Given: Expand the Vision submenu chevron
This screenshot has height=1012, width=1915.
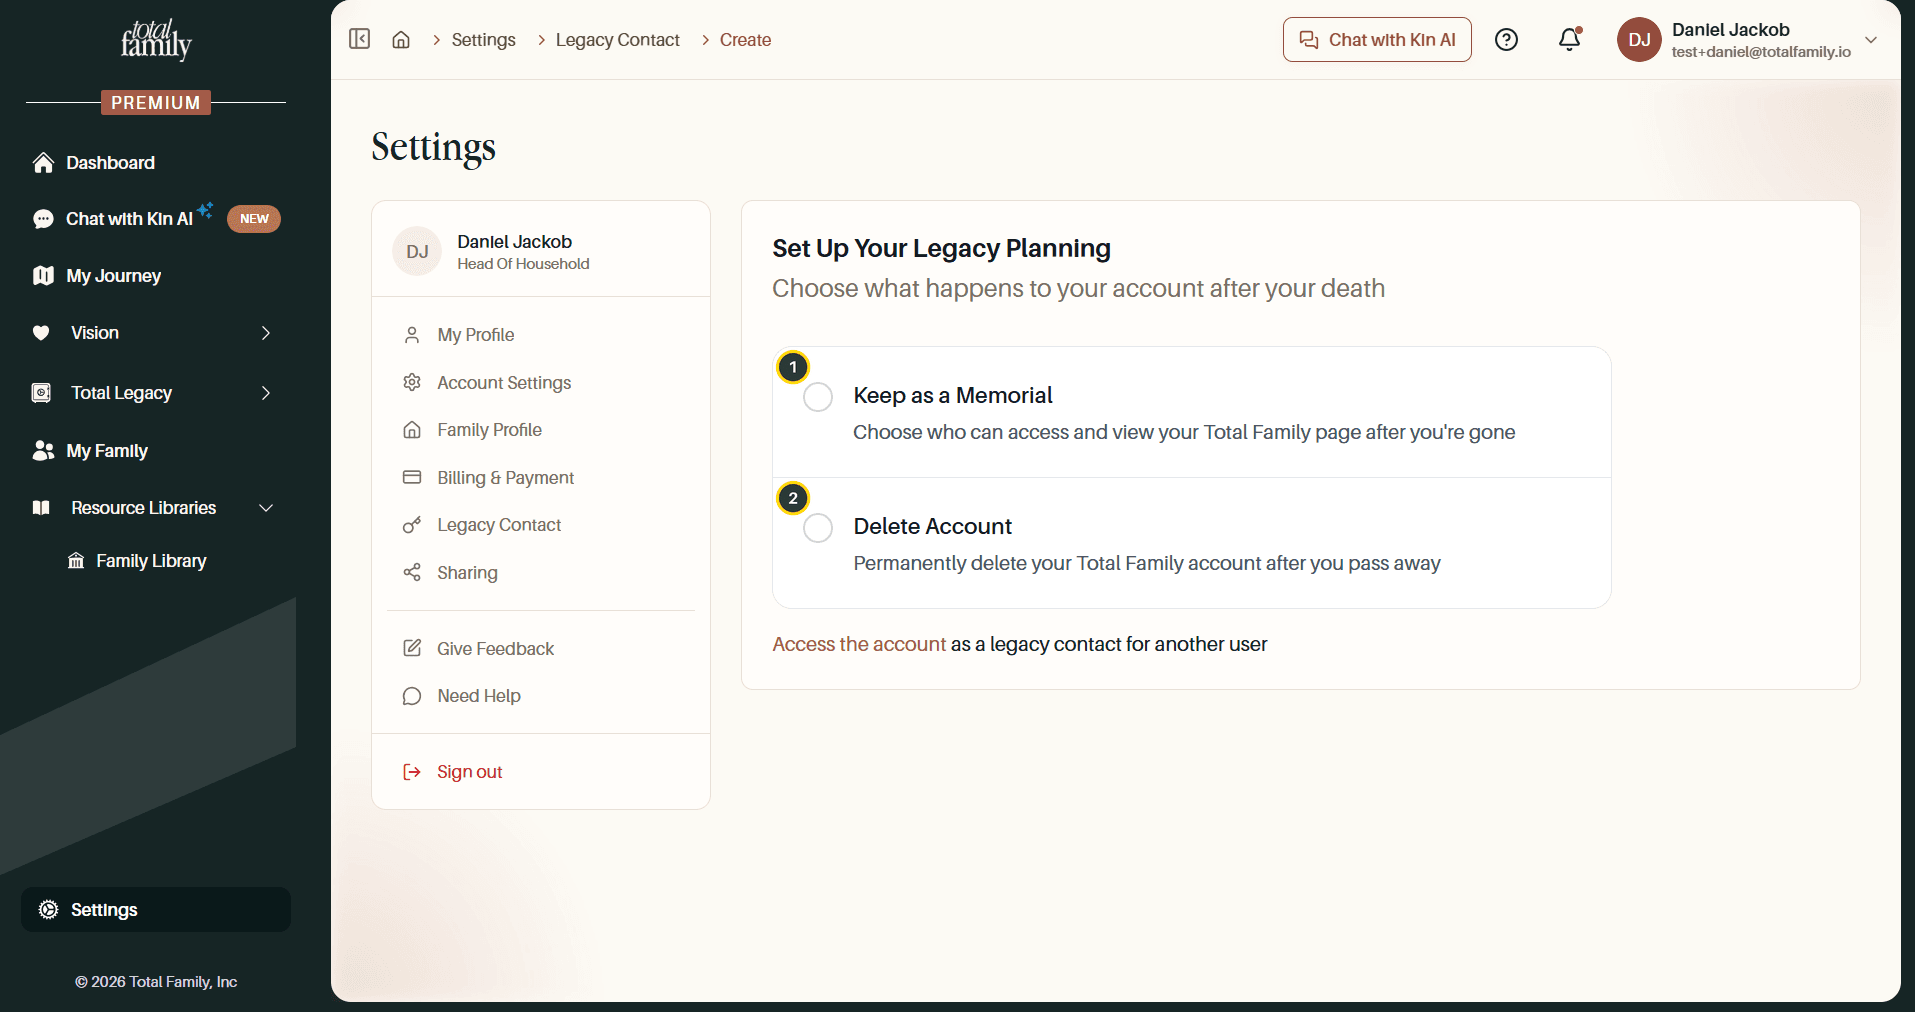Looking at the screenshot, I should coord(266,333).
